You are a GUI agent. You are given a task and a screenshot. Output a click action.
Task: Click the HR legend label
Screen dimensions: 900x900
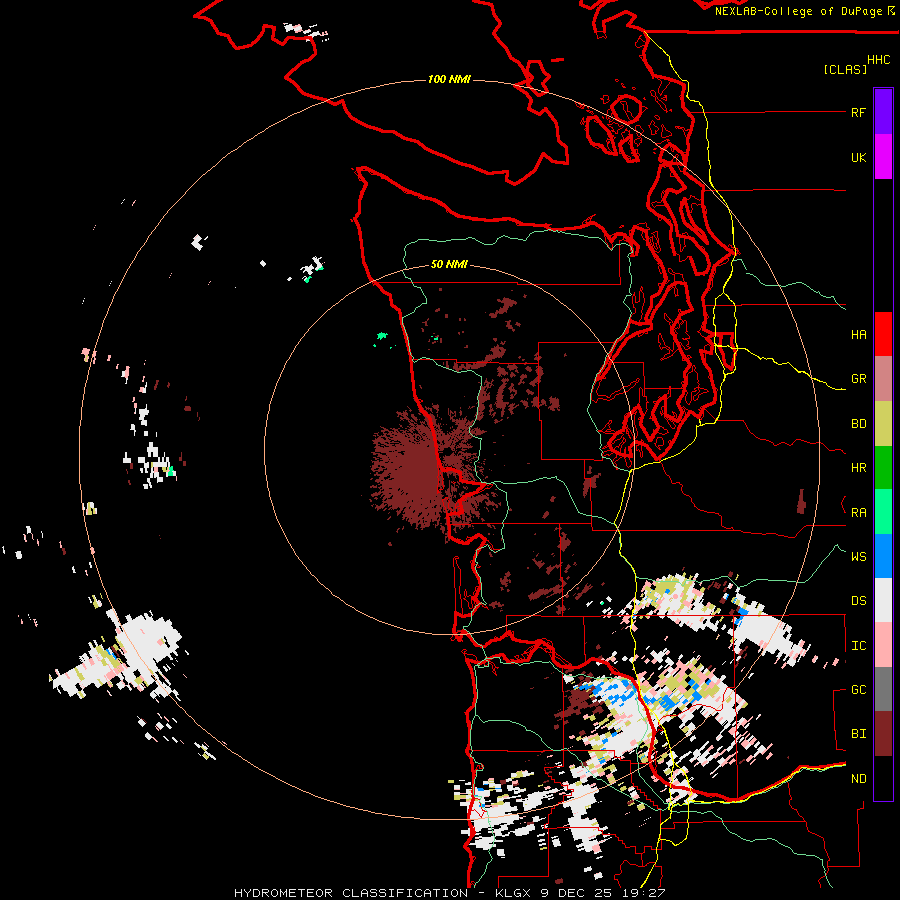(x=858, y=468)
